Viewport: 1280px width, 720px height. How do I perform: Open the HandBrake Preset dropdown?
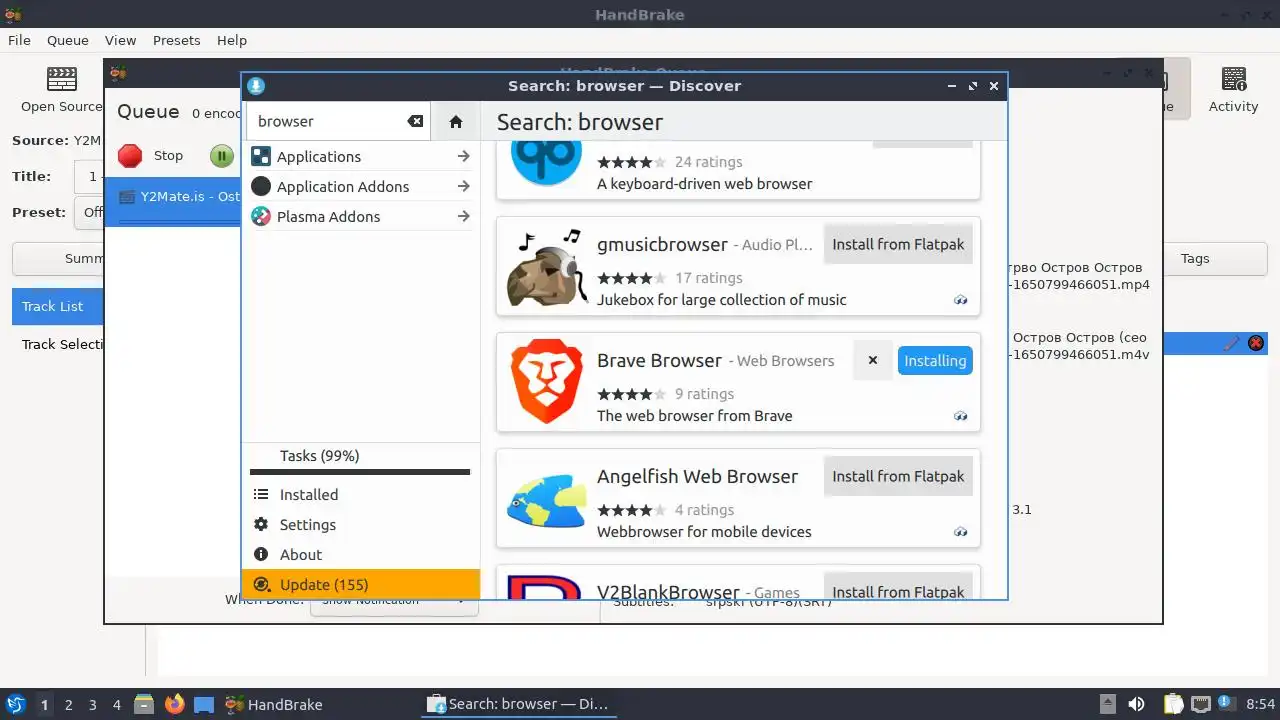(89, 212)
